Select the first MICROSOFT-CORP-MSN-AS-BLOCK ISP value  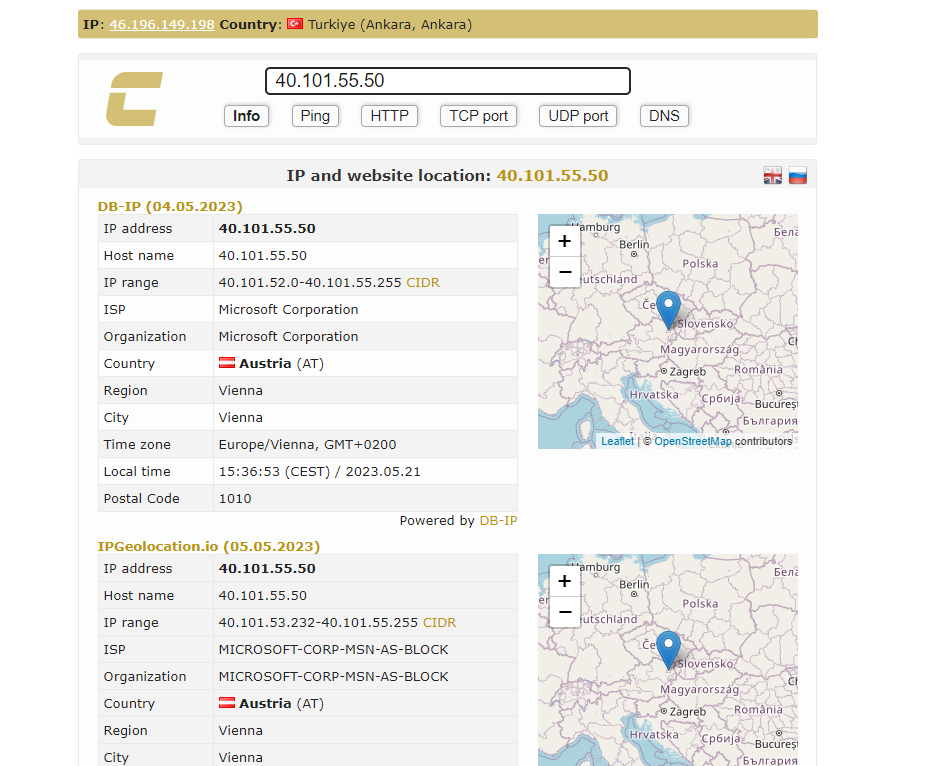333,649
